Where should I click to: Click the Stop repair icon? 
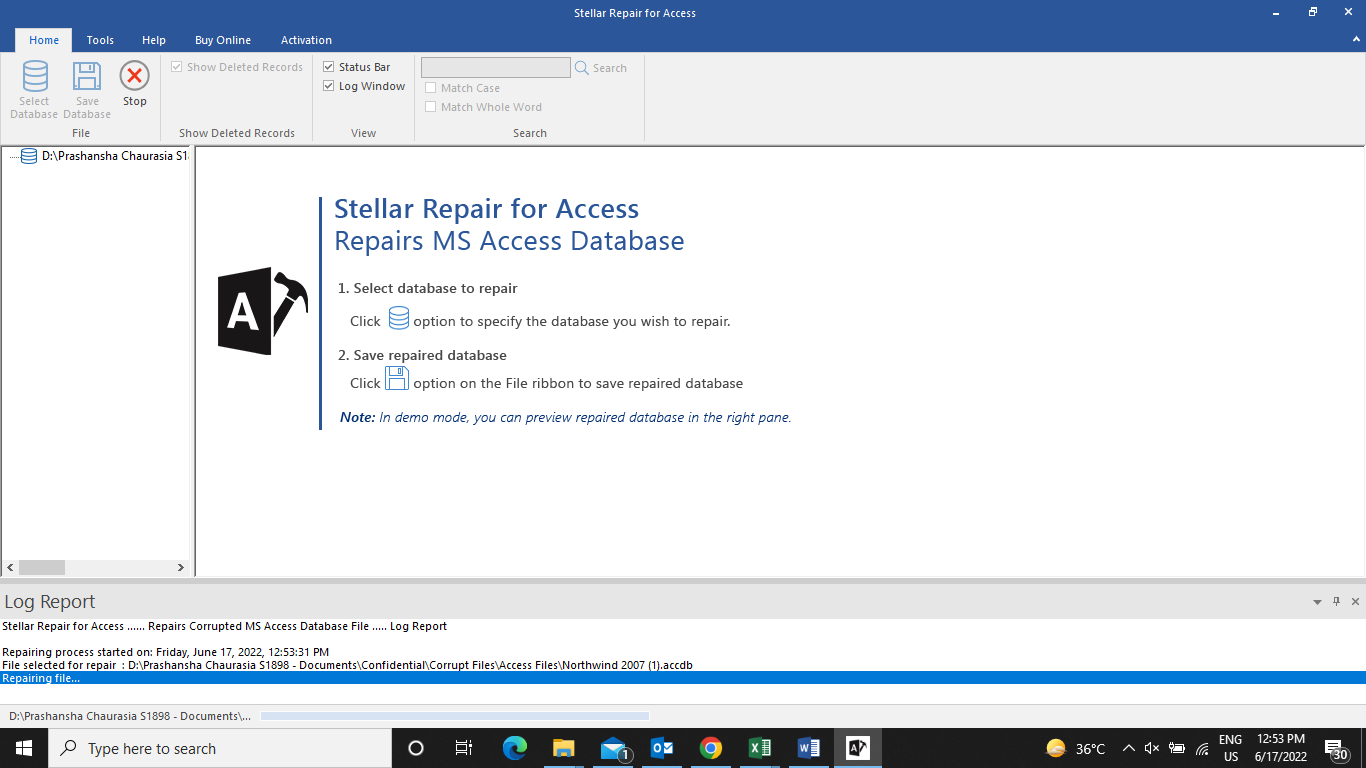pyautogui.click(x=134, y=75)
